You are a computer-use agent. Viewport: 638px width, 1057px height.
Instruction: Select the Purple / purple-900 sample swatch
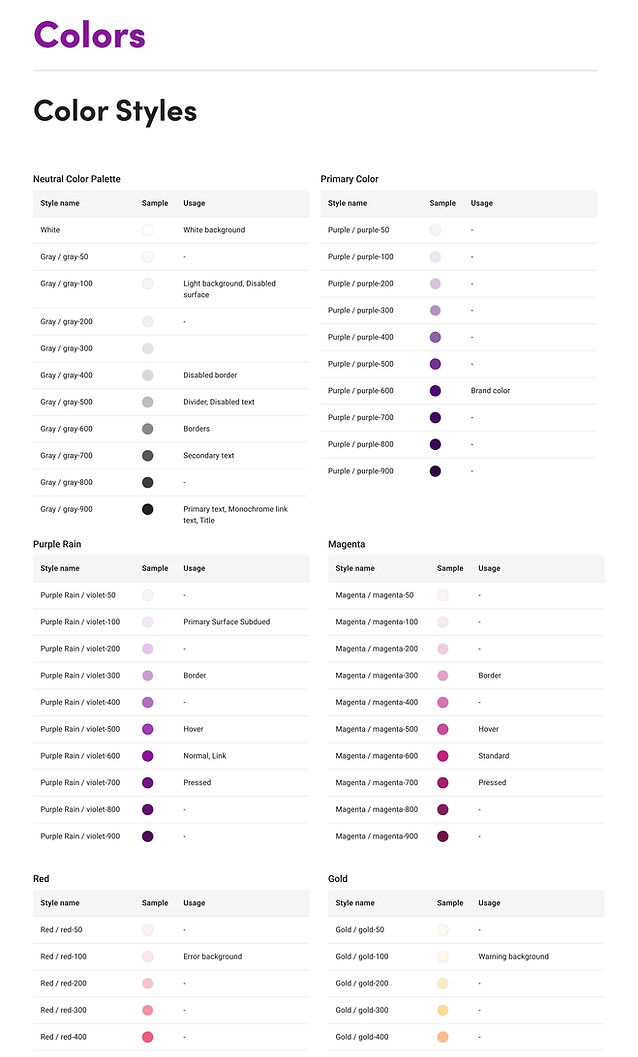pyautogui.click(x=435, y=471)
